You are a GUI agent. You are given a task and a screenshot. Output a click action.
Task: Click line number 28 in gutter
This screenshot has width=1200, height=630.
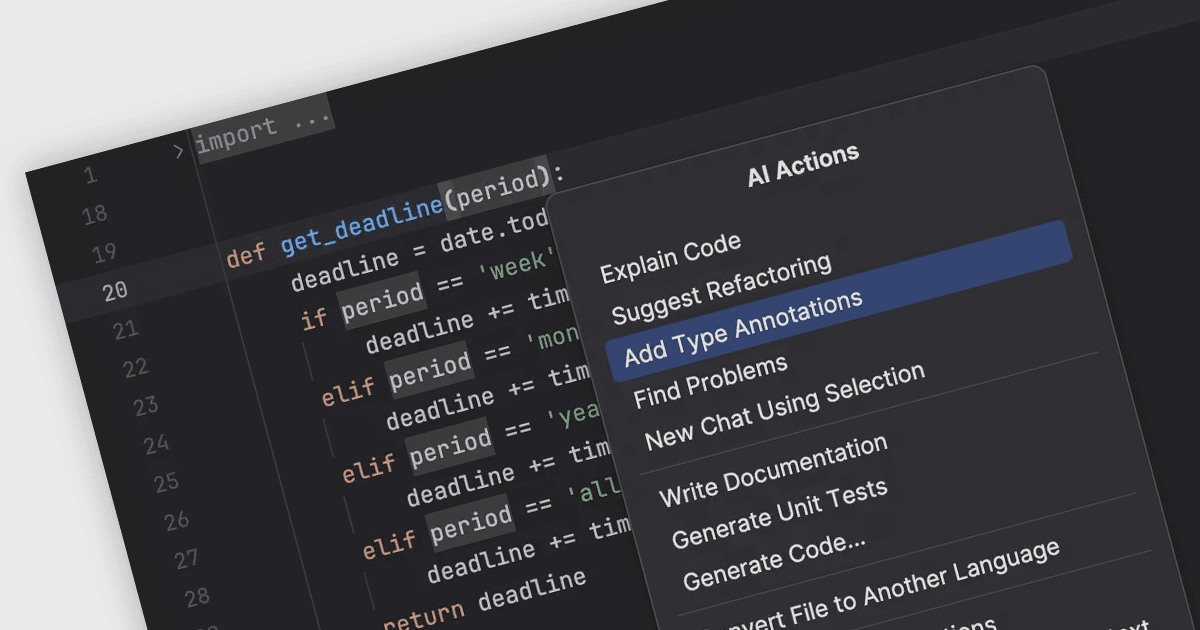197,597
